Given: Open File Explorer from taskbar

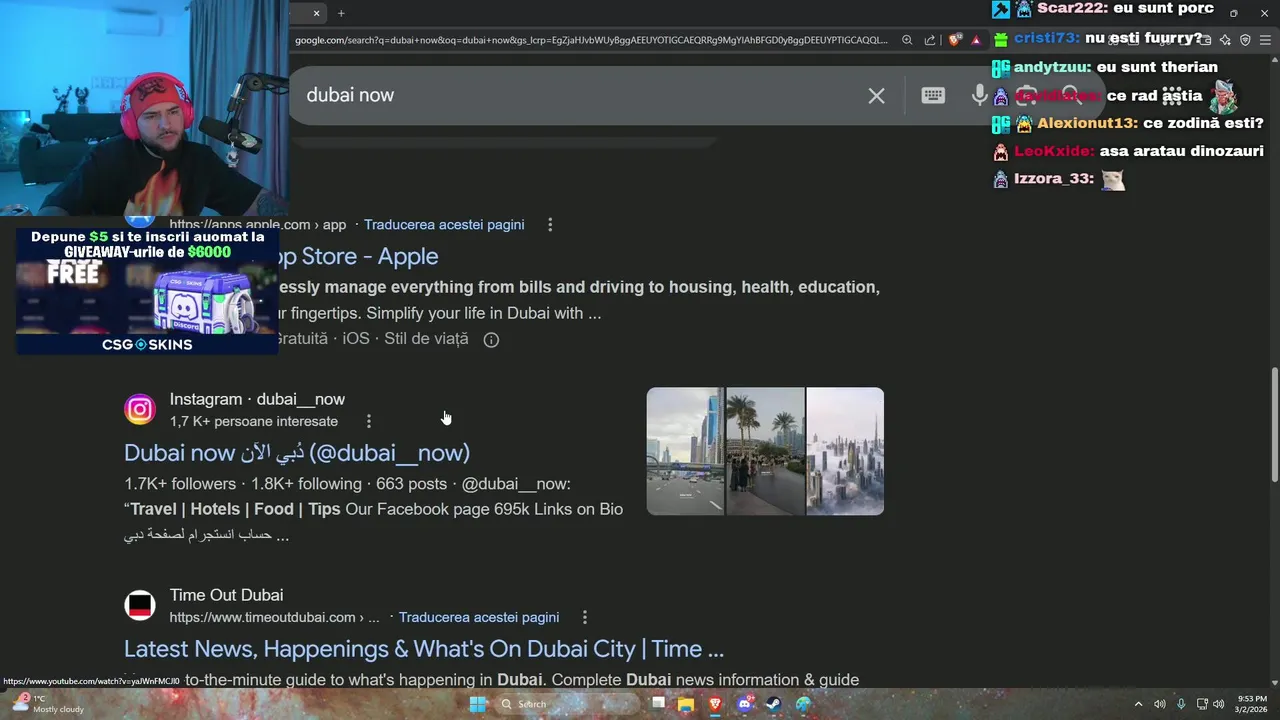Looking at the screenshot, I should click(686, 704).
